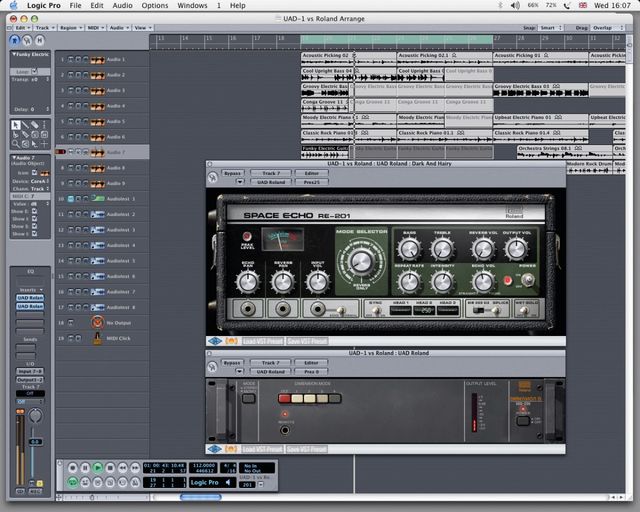Click Bypass in the Space Echo plugin window
Viewport: 640px width, 512px height.
coord(232,173)
